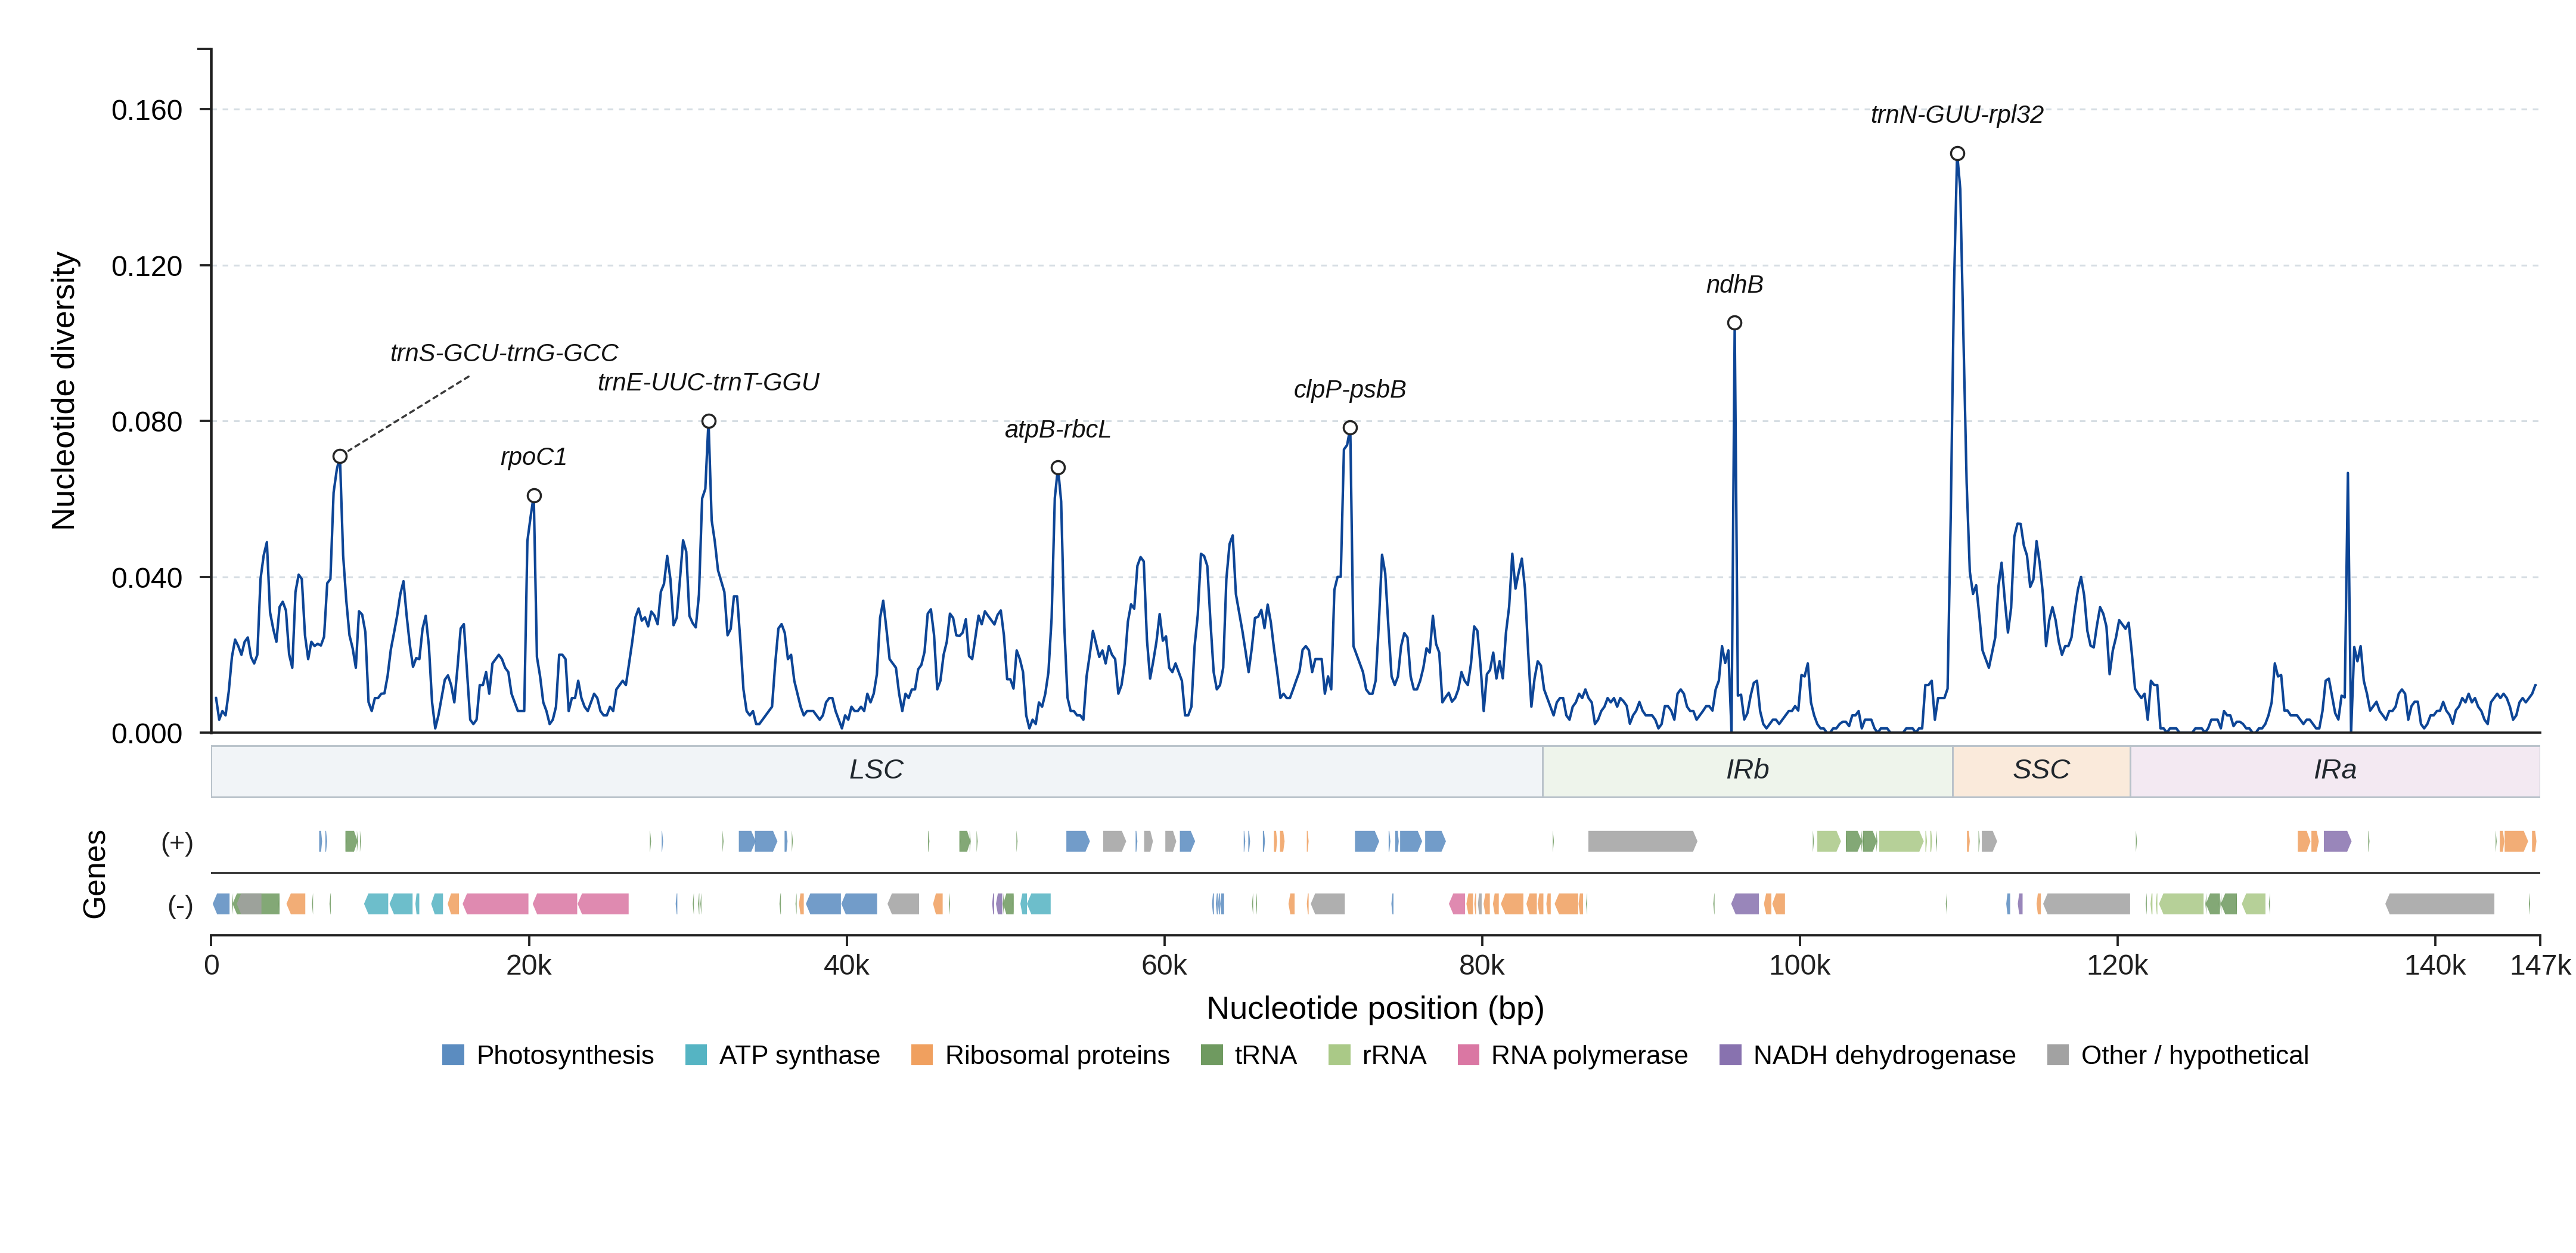
Task: Select the purple gene arrow on the (+) strand
Action: [x=2336, y=842]
